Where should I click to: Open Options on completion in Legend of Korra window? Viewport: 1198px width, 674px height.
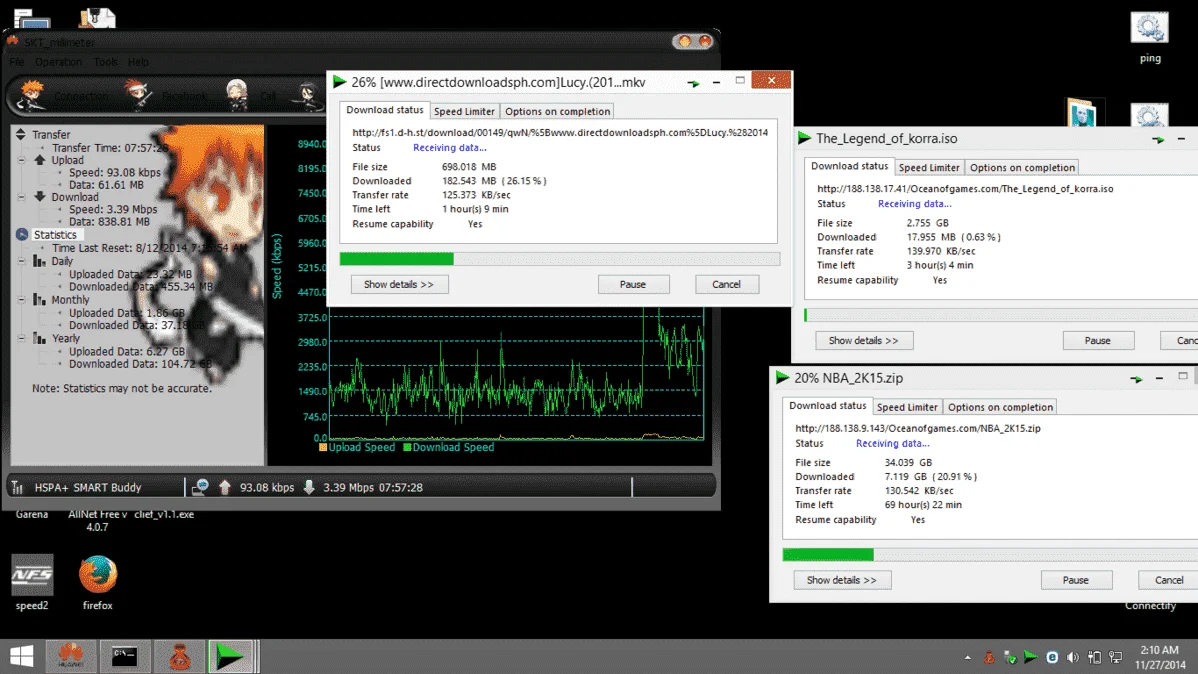coord(1022,167)
